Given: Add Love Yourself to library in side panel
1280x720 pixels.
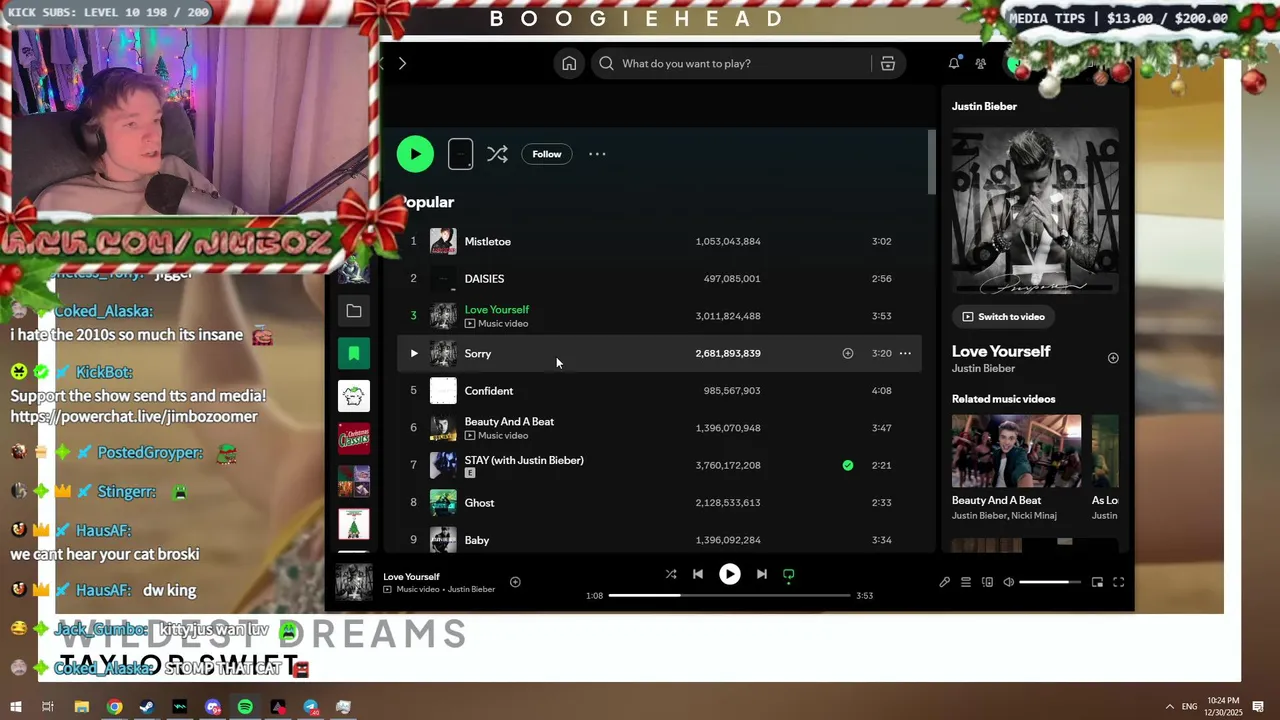Looking at the screenshot, I should click(x=1113, y=358).
